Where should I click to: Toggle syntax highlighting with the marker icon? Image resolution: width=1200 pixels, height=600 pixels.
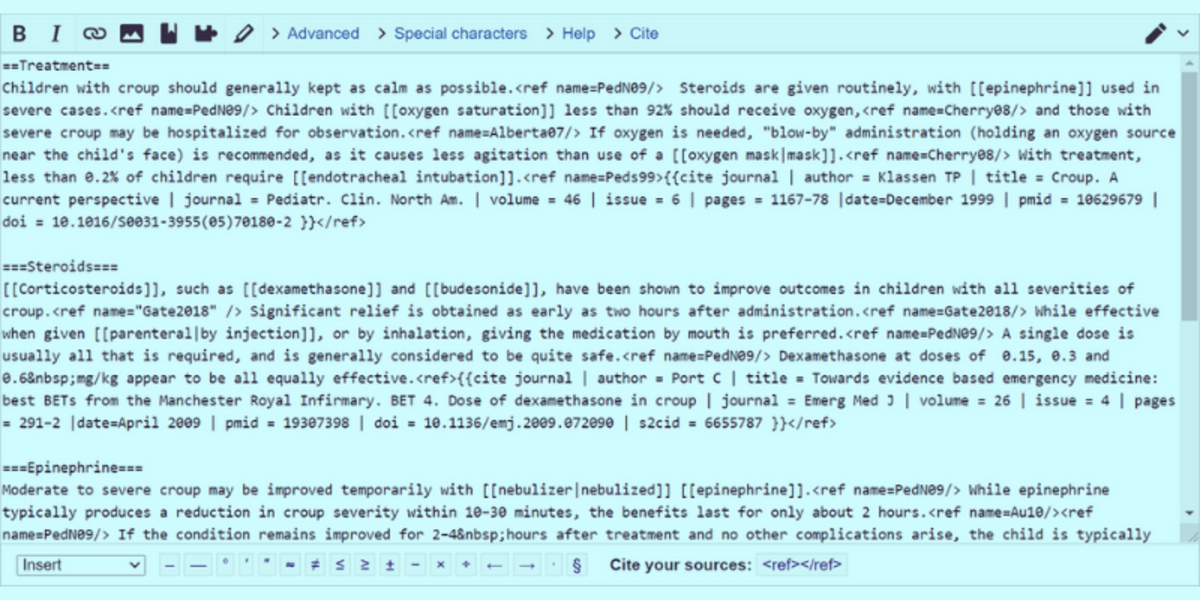click(243, 34)
